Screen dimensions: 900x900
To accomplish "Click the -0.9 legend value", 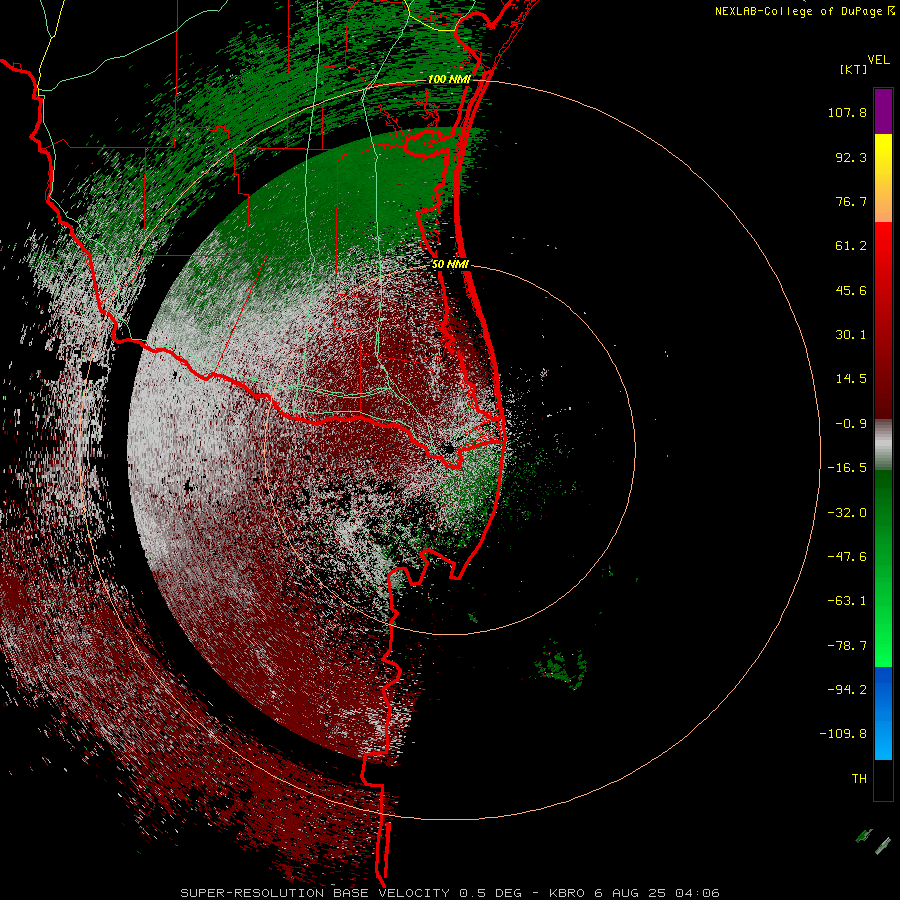I will 851,424.
